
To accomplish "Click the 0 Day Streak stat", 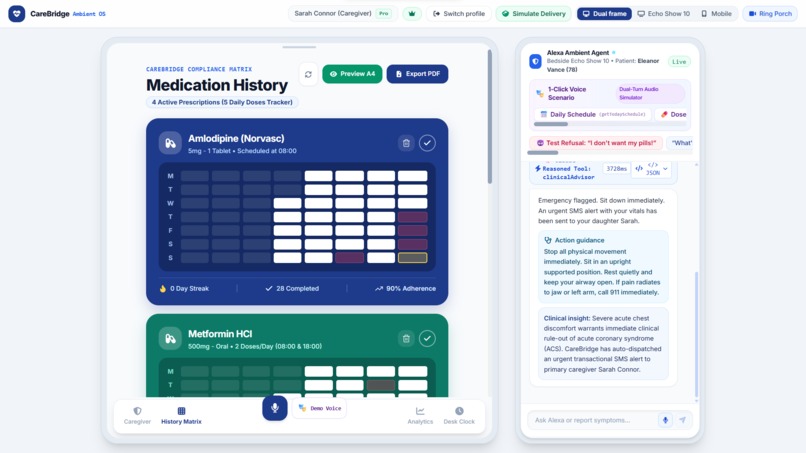I will coord(184,288).
